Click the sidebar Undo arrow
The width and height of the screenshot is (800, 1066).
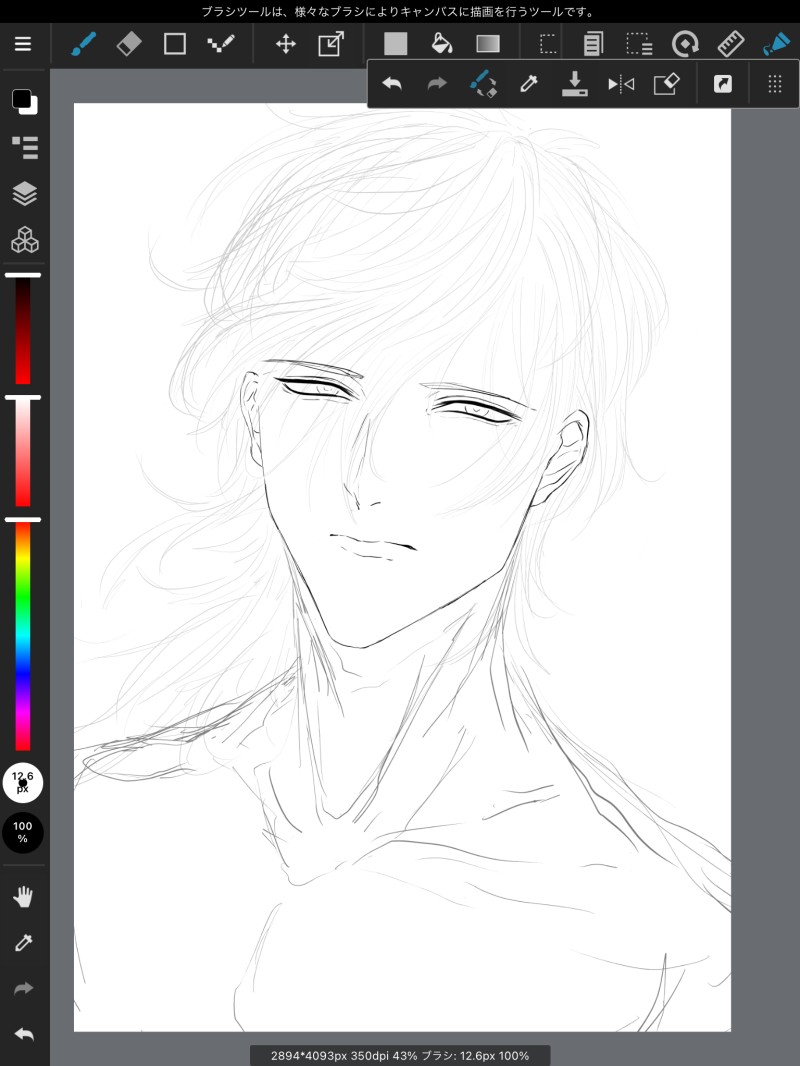[x=23, y=1034]
